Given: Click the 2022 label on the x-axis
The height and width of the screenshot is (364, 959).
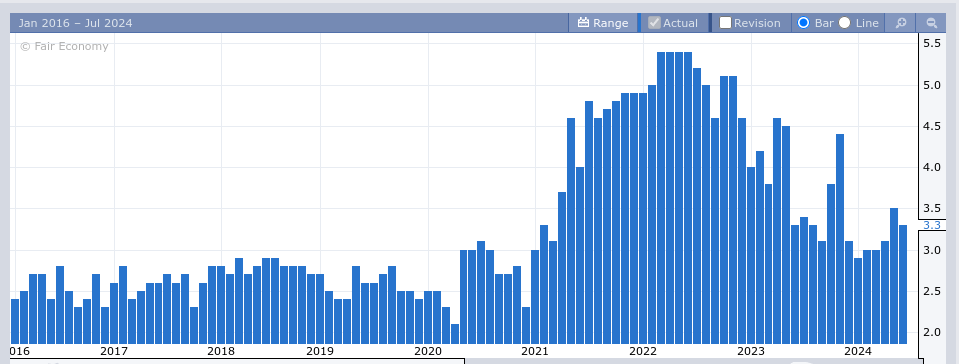Looking at the screenshot, I should click(x=643, y=351).
